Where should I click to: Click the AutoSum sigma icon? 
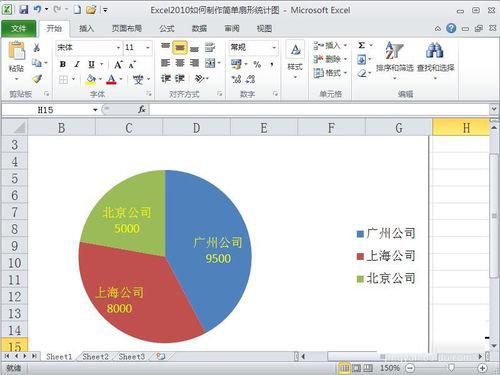[362, 45]
